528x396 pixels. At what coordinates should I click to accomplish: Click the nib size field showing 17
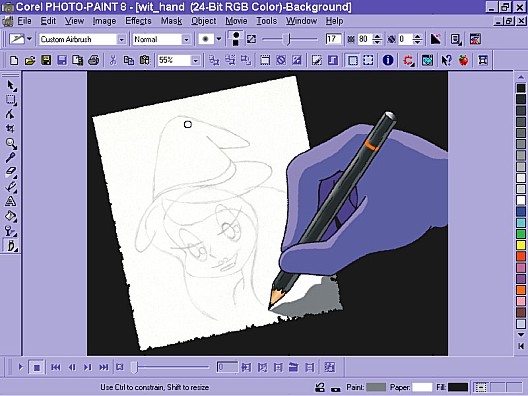click(x=333, y=39)
